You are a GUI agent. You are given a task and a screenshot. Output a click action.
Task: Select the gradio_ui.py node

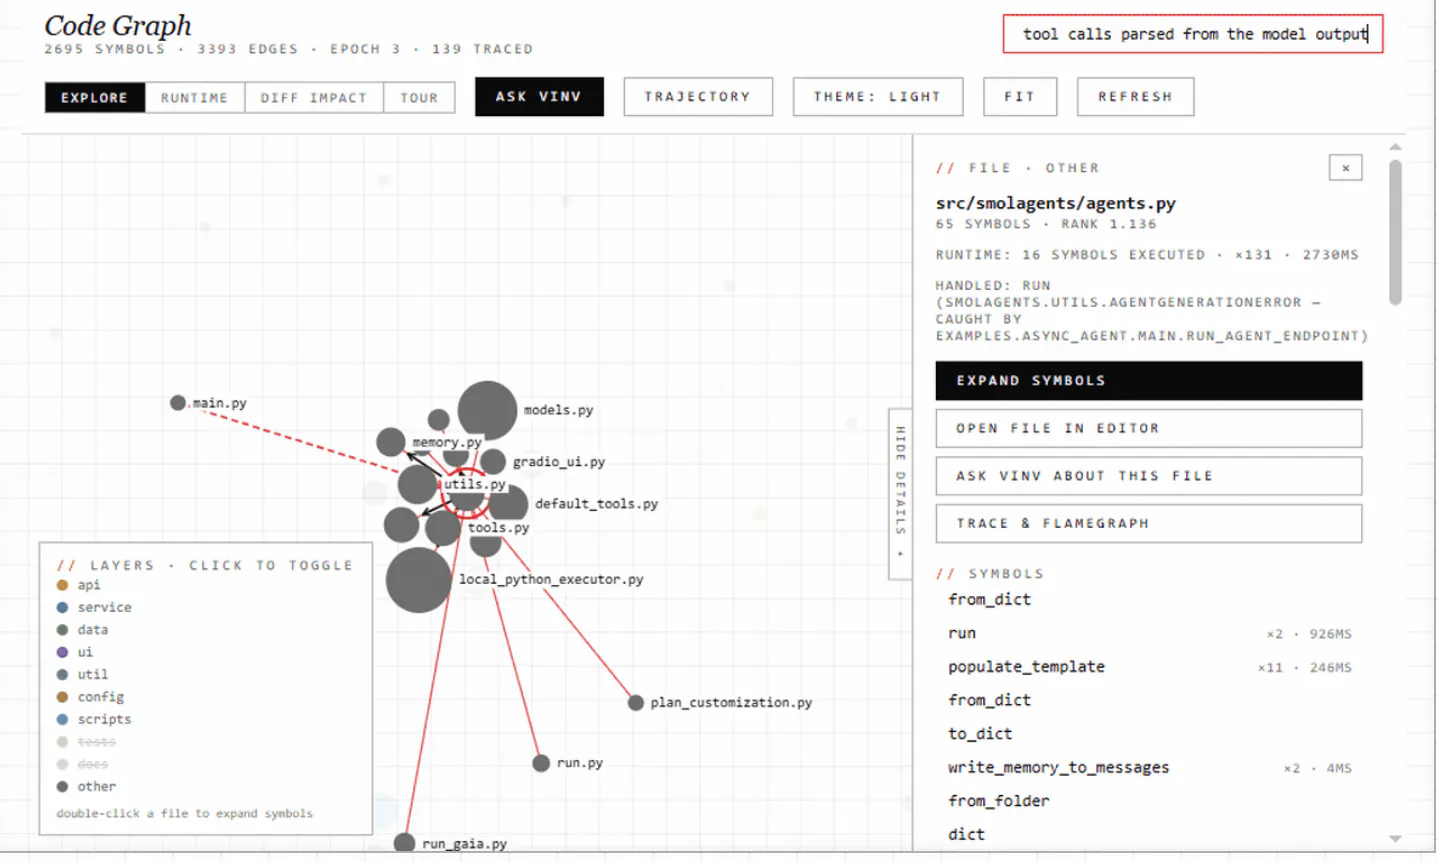(x=493, y=461)
